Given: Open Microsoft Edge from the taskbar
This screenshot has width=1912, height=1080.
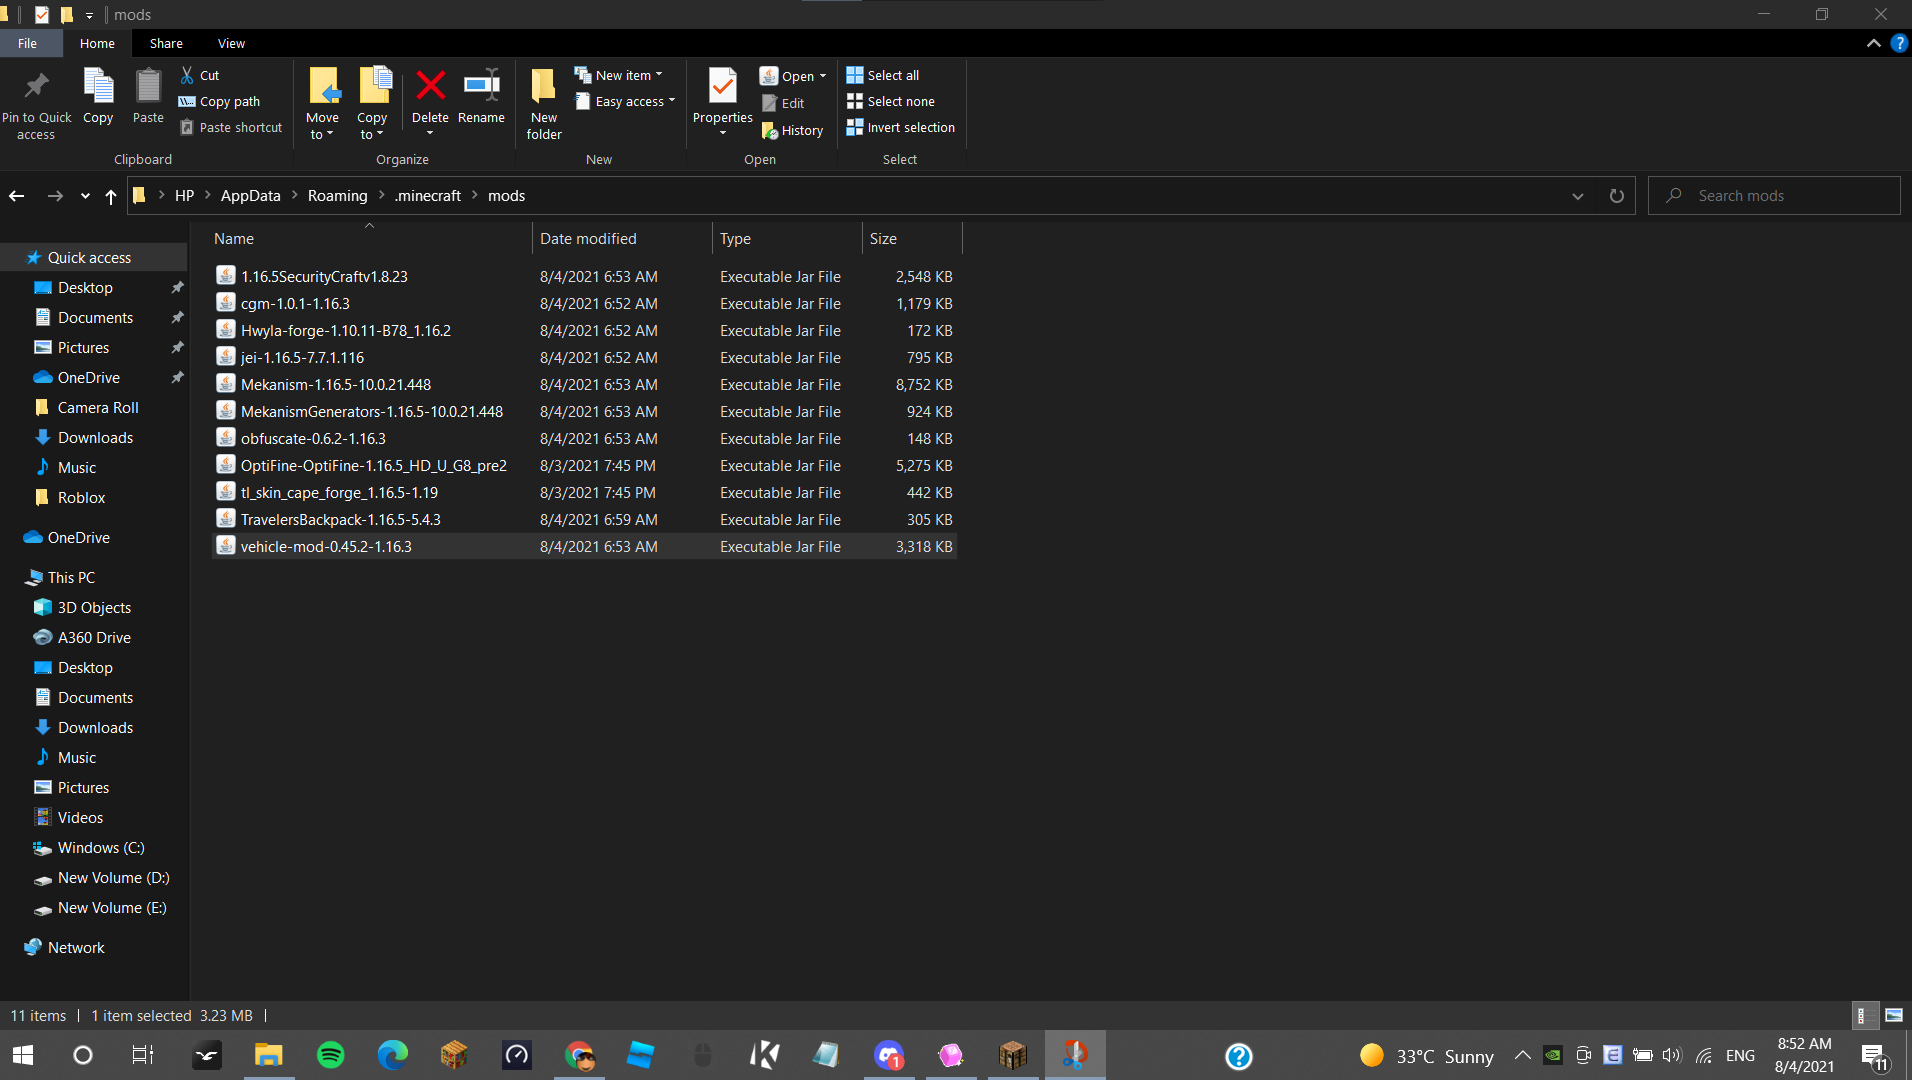Looking at the screenshot, I should (x=392, y=1055).
